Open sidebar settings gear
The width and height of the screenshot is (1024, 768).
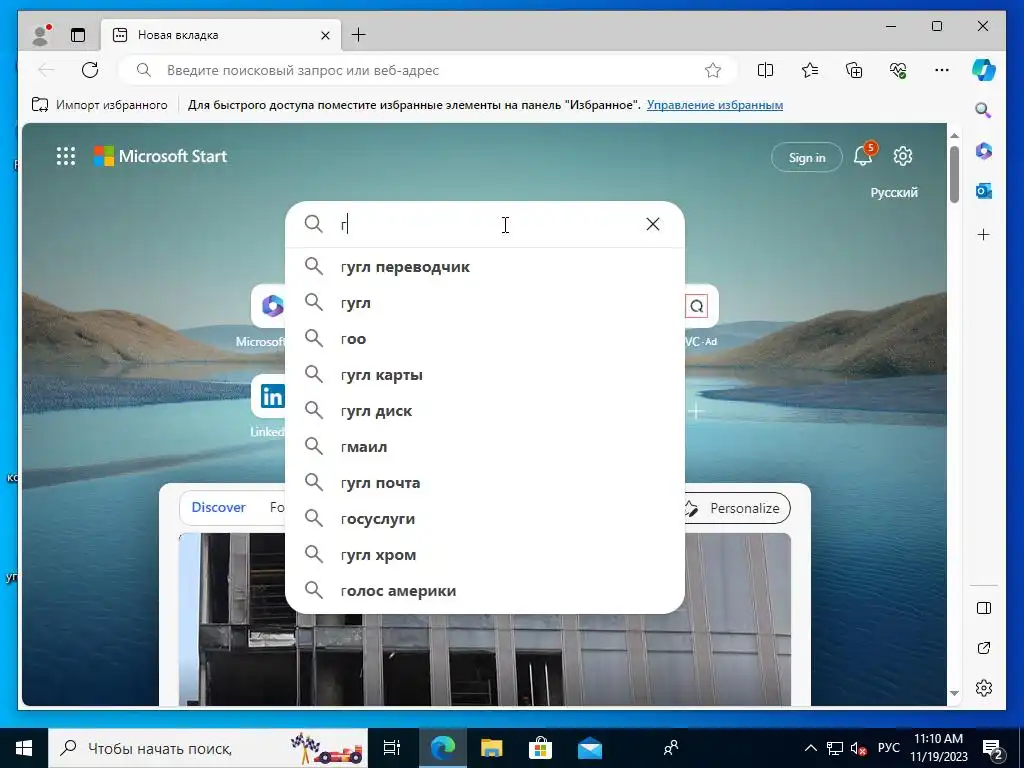tap(984, 688)
